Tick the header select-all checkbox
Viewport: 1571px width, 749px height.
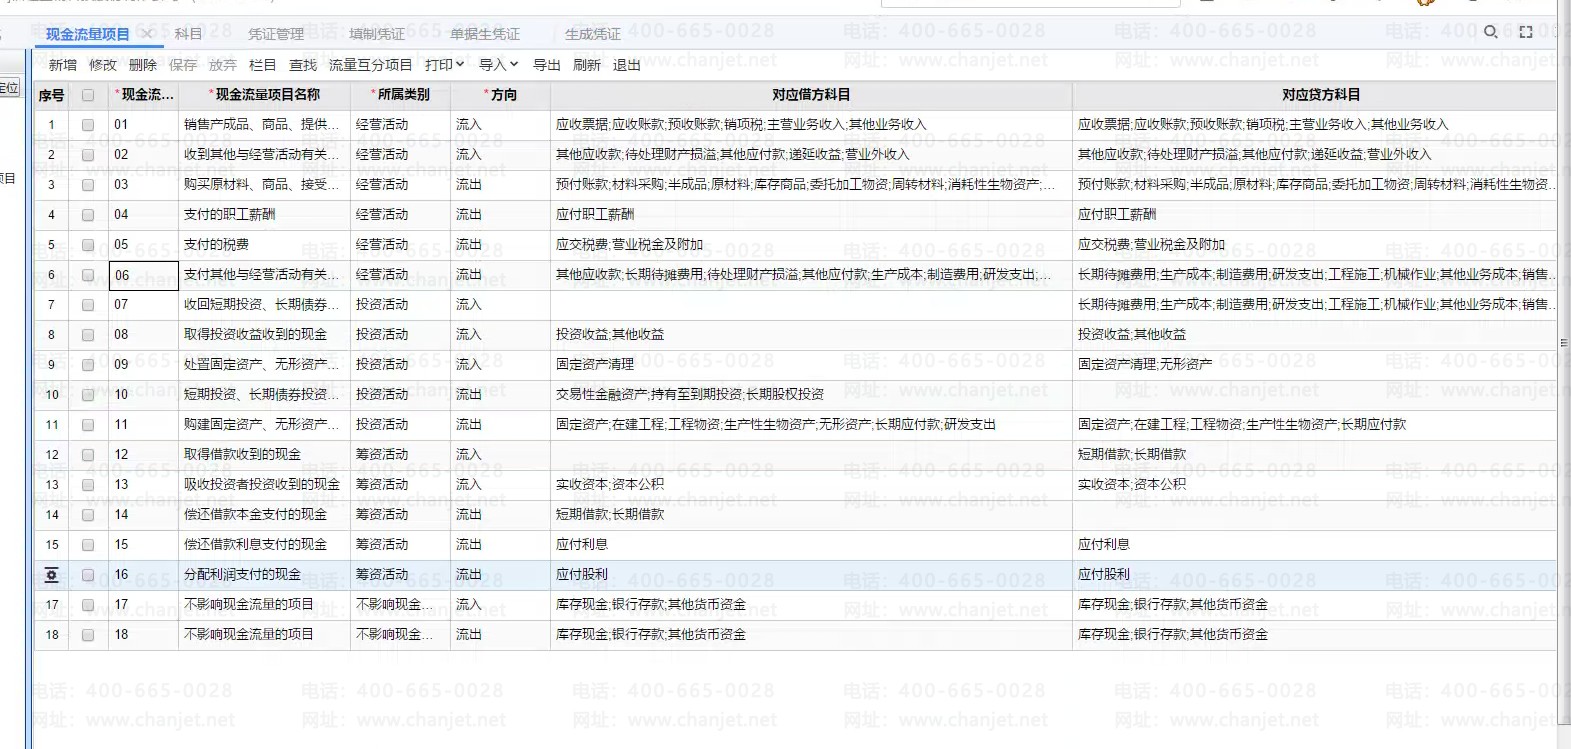[x=88, y=96]
